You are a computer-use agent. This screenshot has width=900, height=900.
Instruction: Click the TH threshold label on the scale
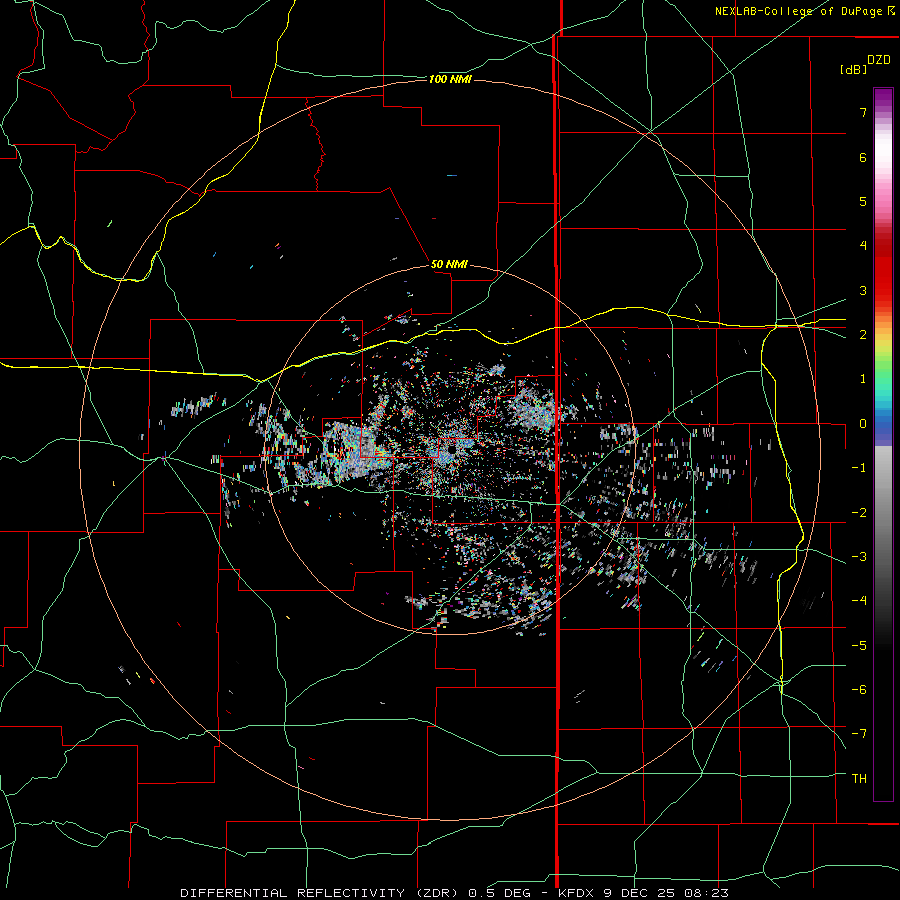(859, 778)
